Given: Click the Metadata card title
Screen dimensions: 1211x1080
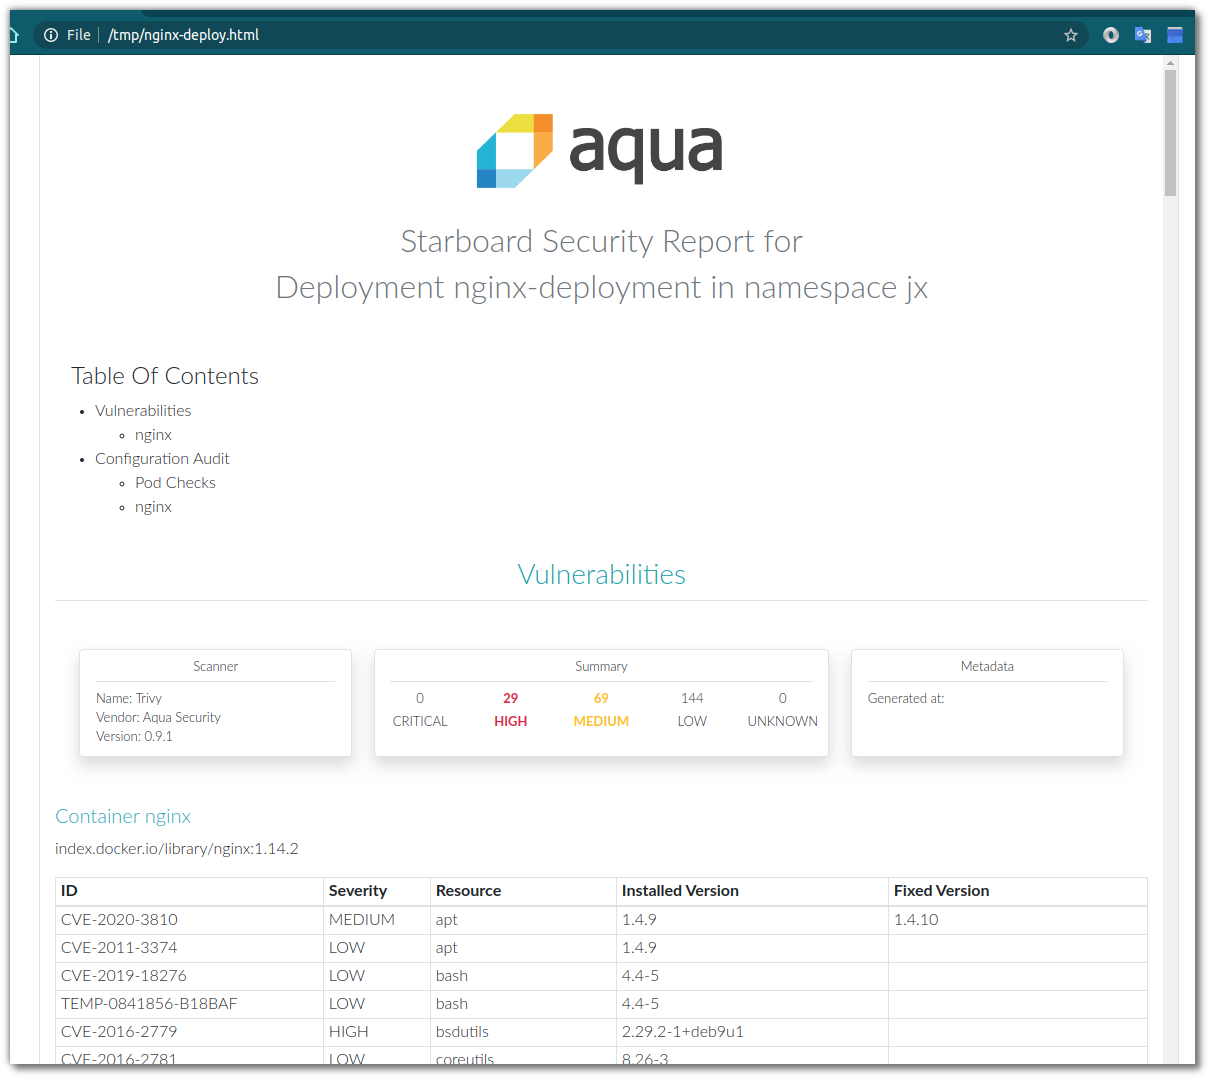Looking at the screenshot, I should click(987, 666).
